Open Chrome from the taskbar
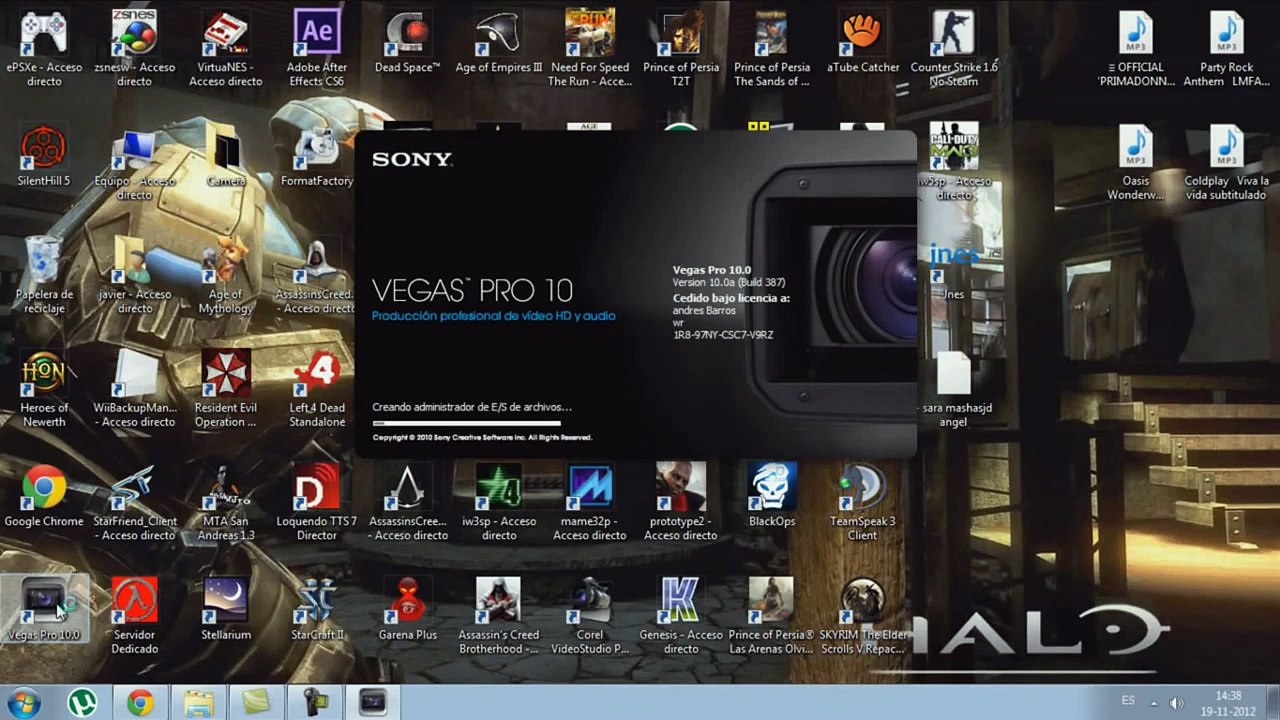Image resolution: width=1280 pixels, height=720 pixels. (x=140, y=702)
